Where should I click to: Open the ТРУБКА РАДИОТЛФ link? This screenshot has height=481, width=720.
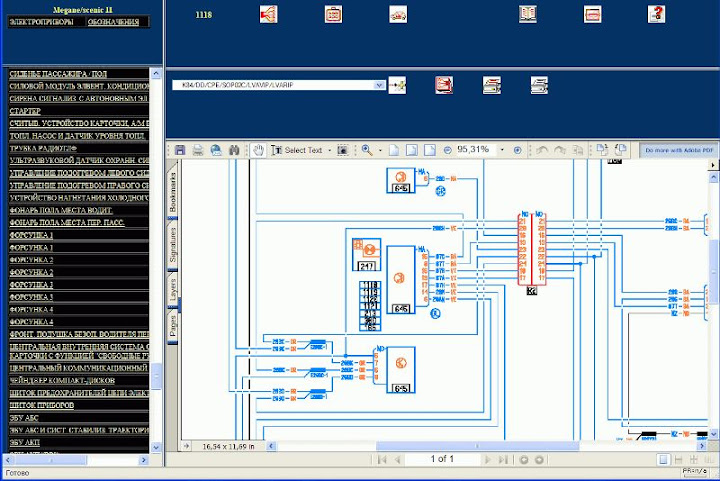click(x=43, y=148)
